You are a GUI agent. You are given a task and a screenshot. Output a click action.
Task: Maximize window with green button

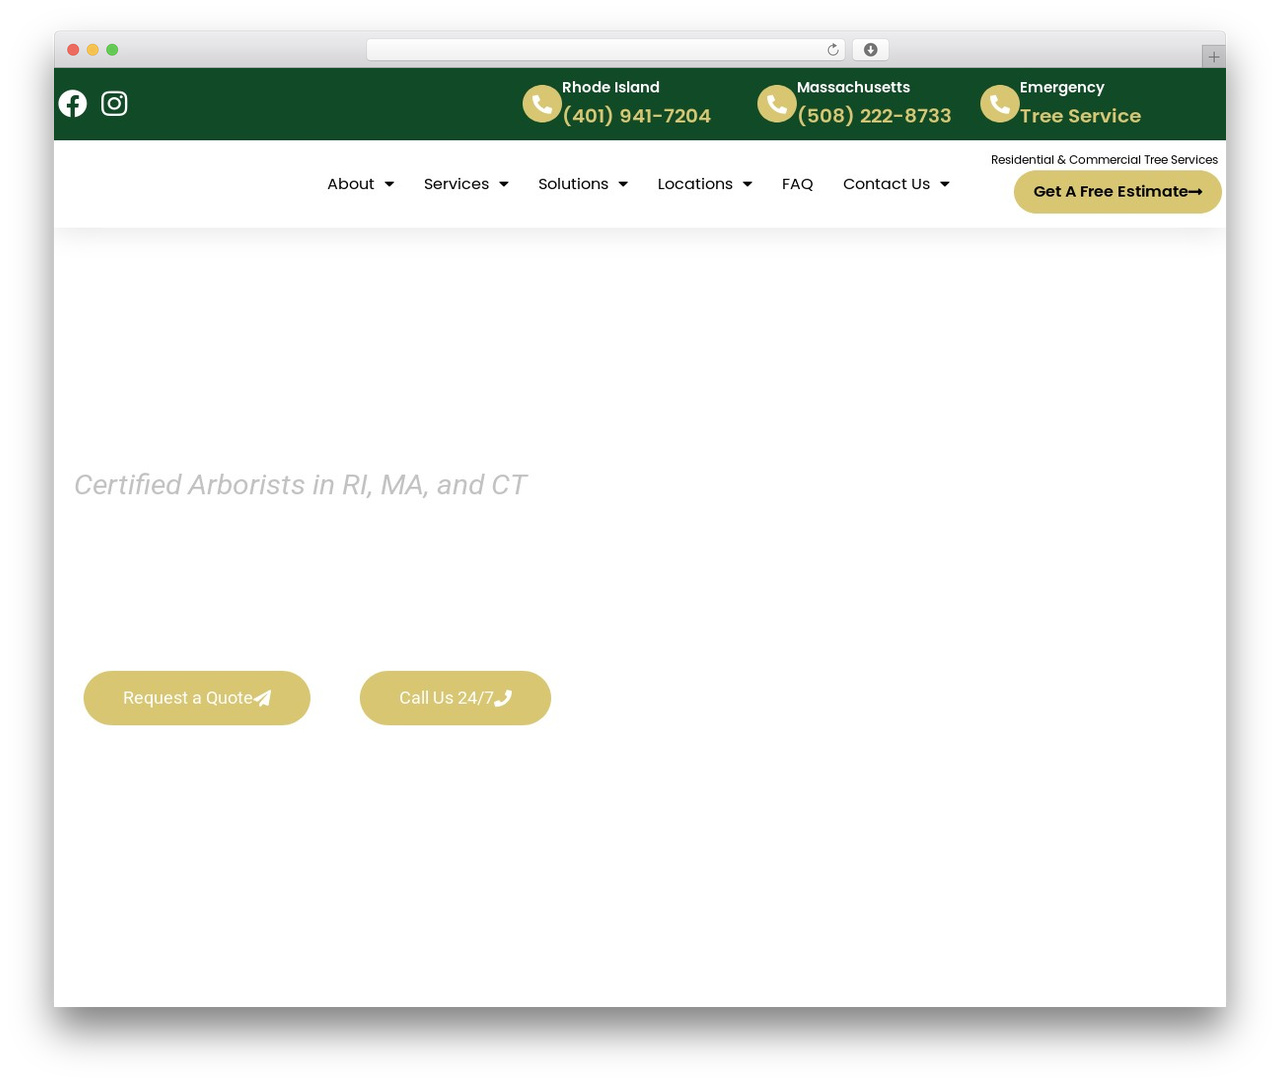pyautogui.click(x=112, y=50)
